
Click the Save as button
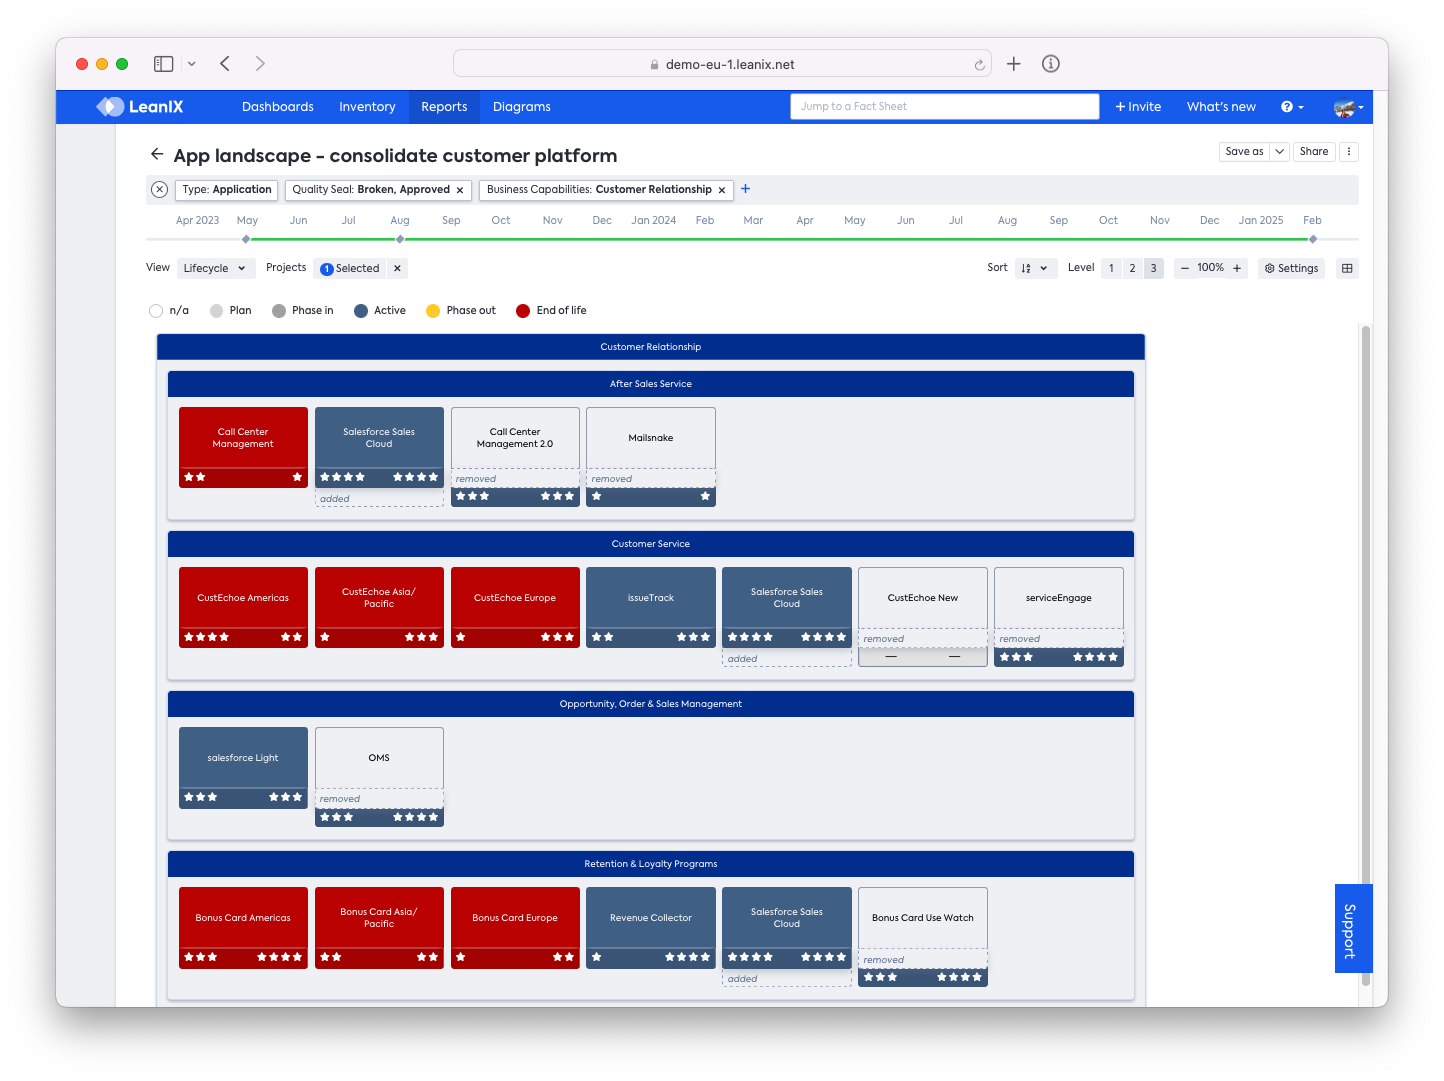1244,152
